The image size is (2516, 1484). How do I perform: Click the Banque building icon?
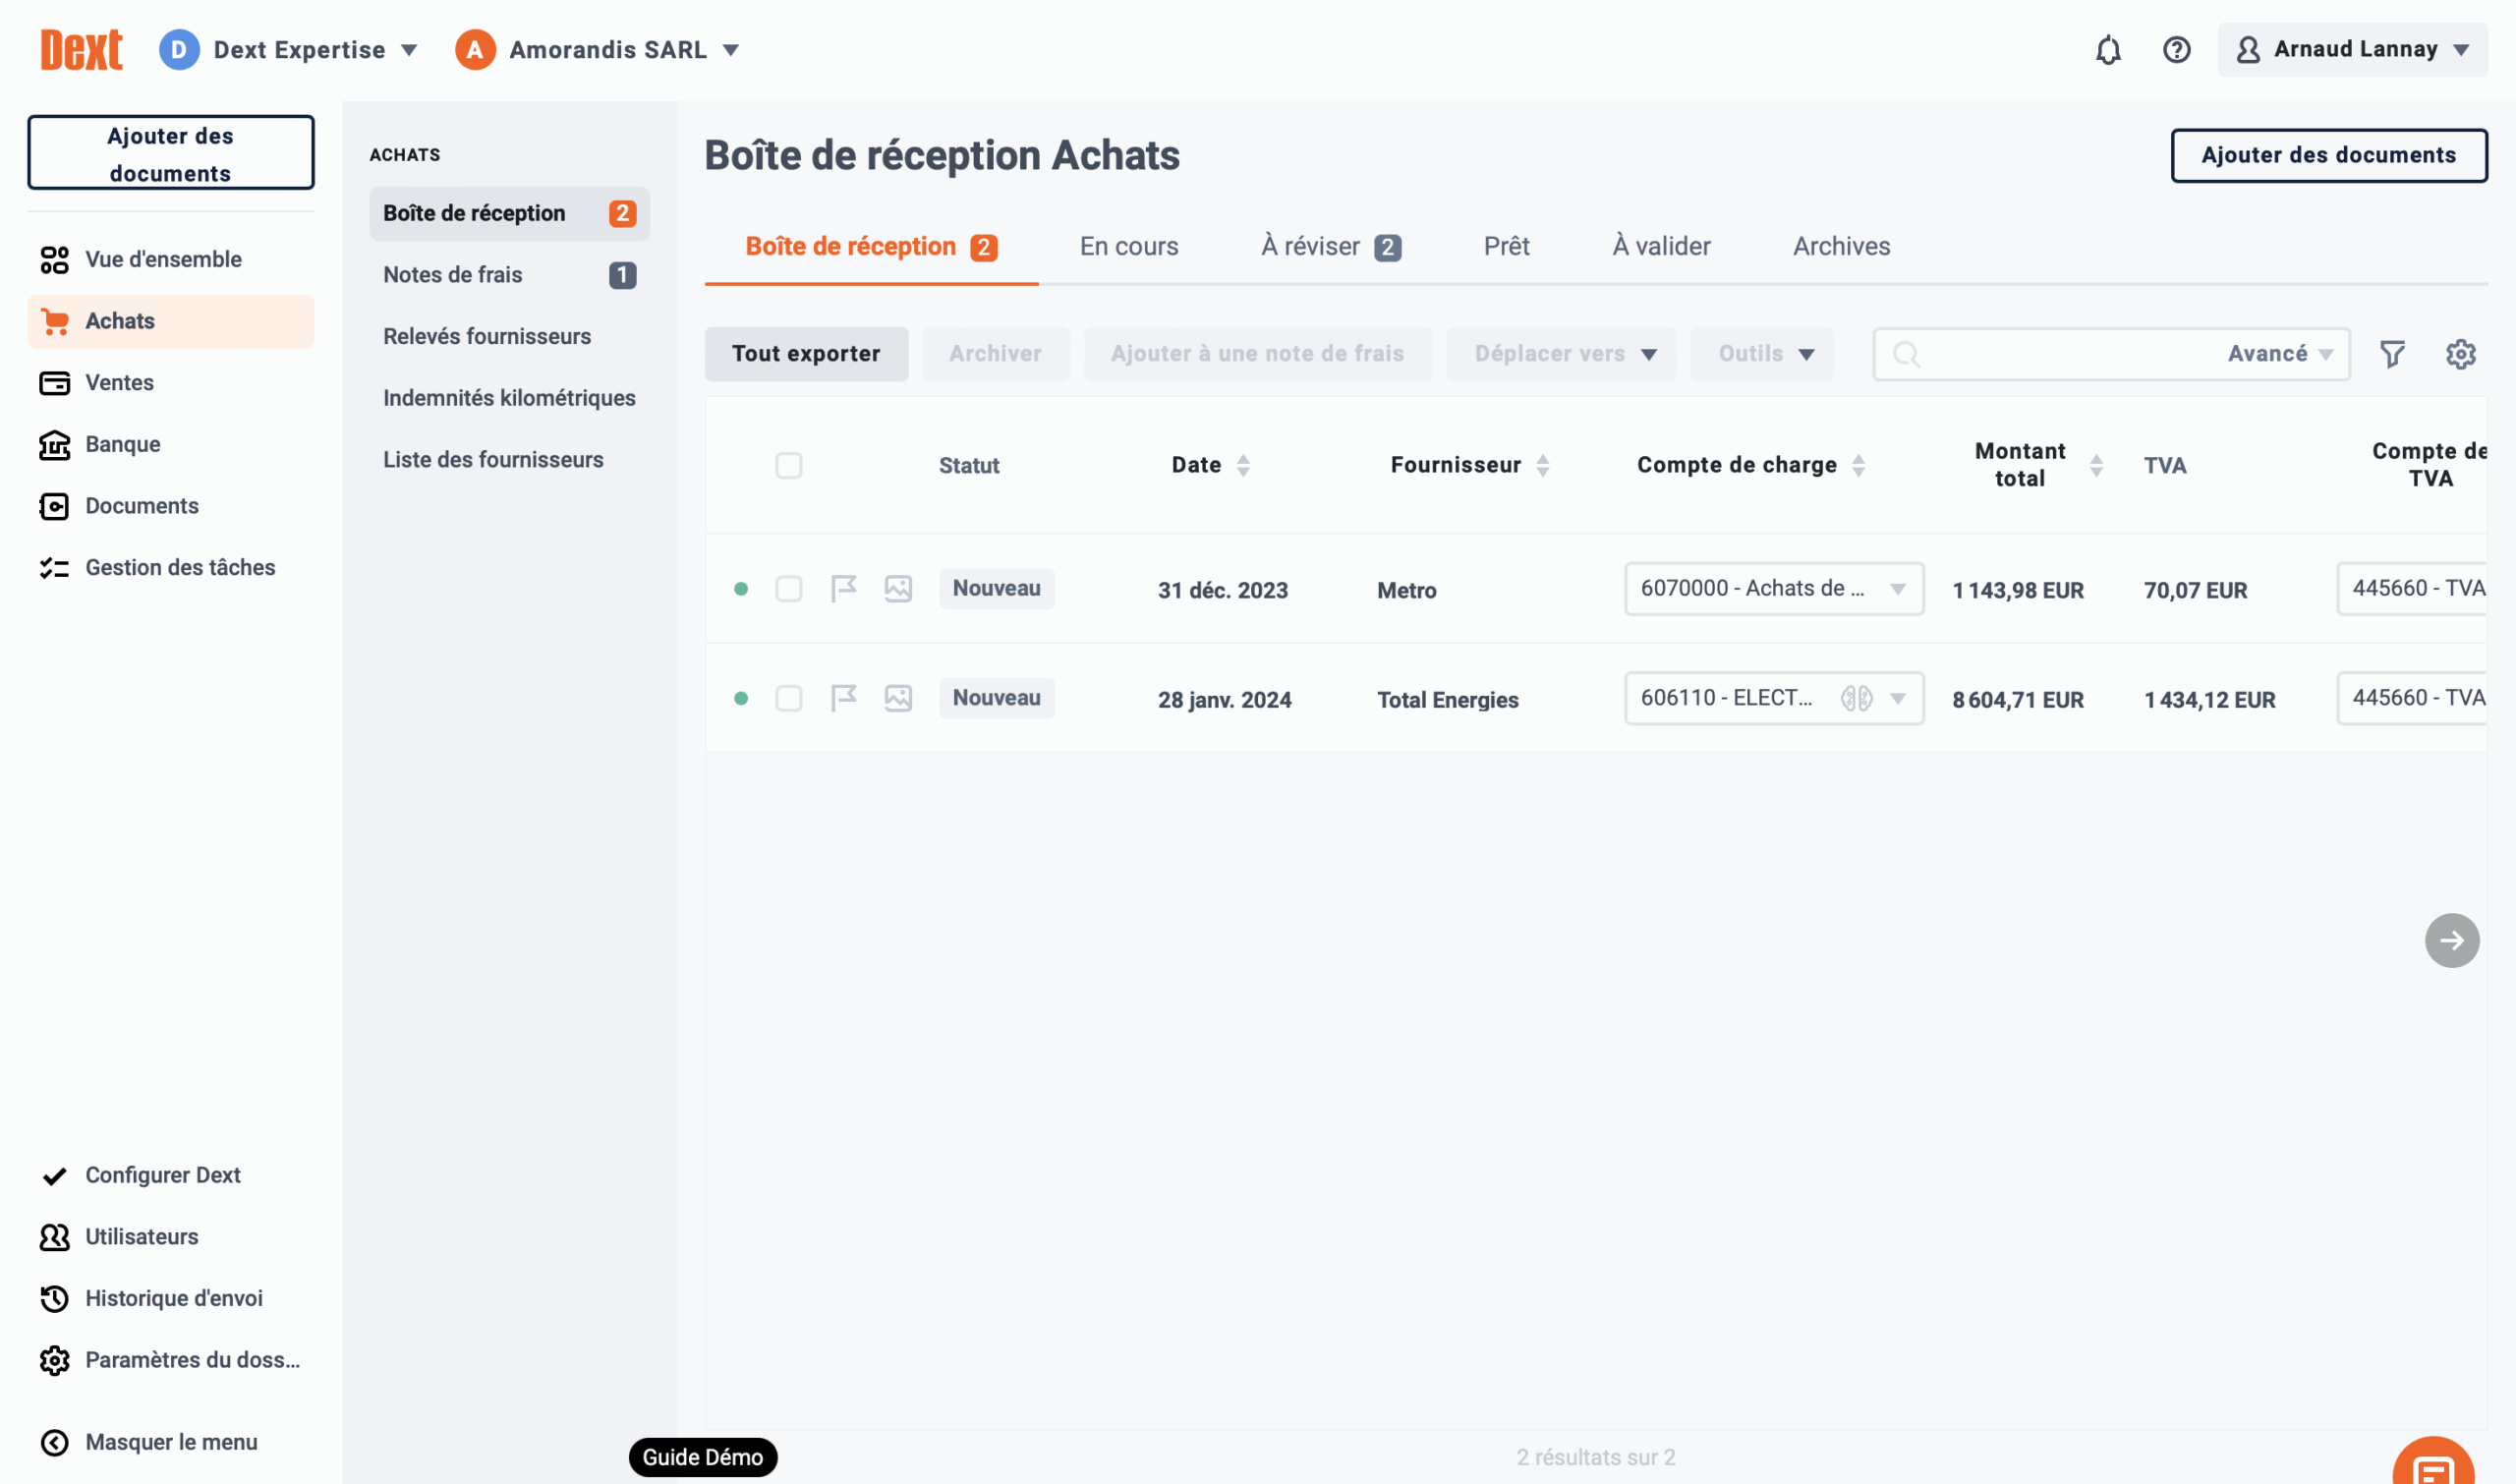coord(54,445)
